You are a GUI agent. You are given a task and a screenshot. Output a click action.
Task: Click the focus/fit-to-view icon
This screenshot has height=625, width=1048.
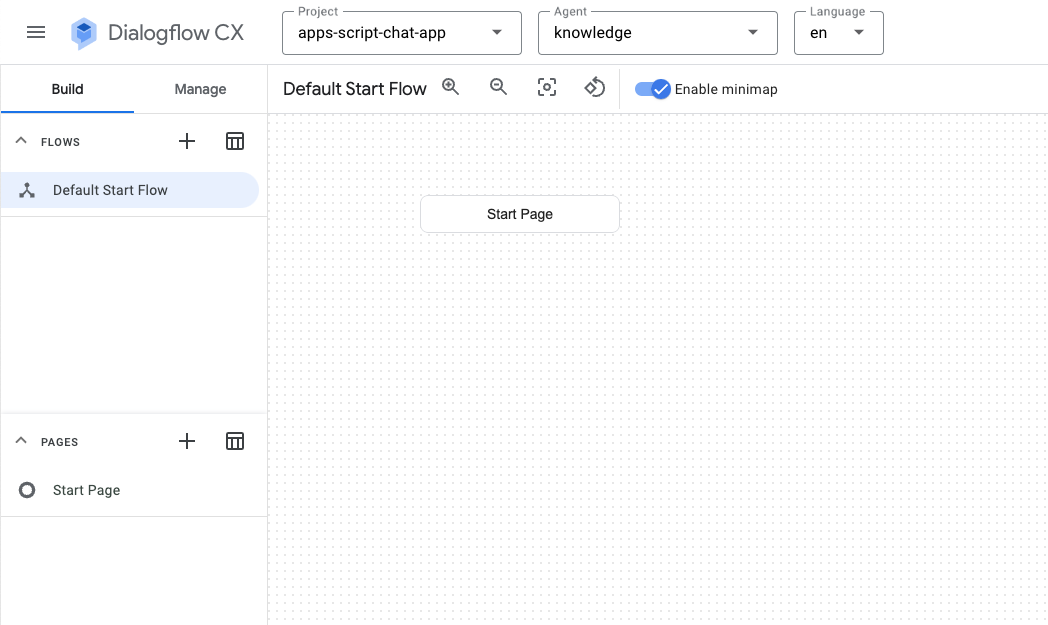(547, 88)
